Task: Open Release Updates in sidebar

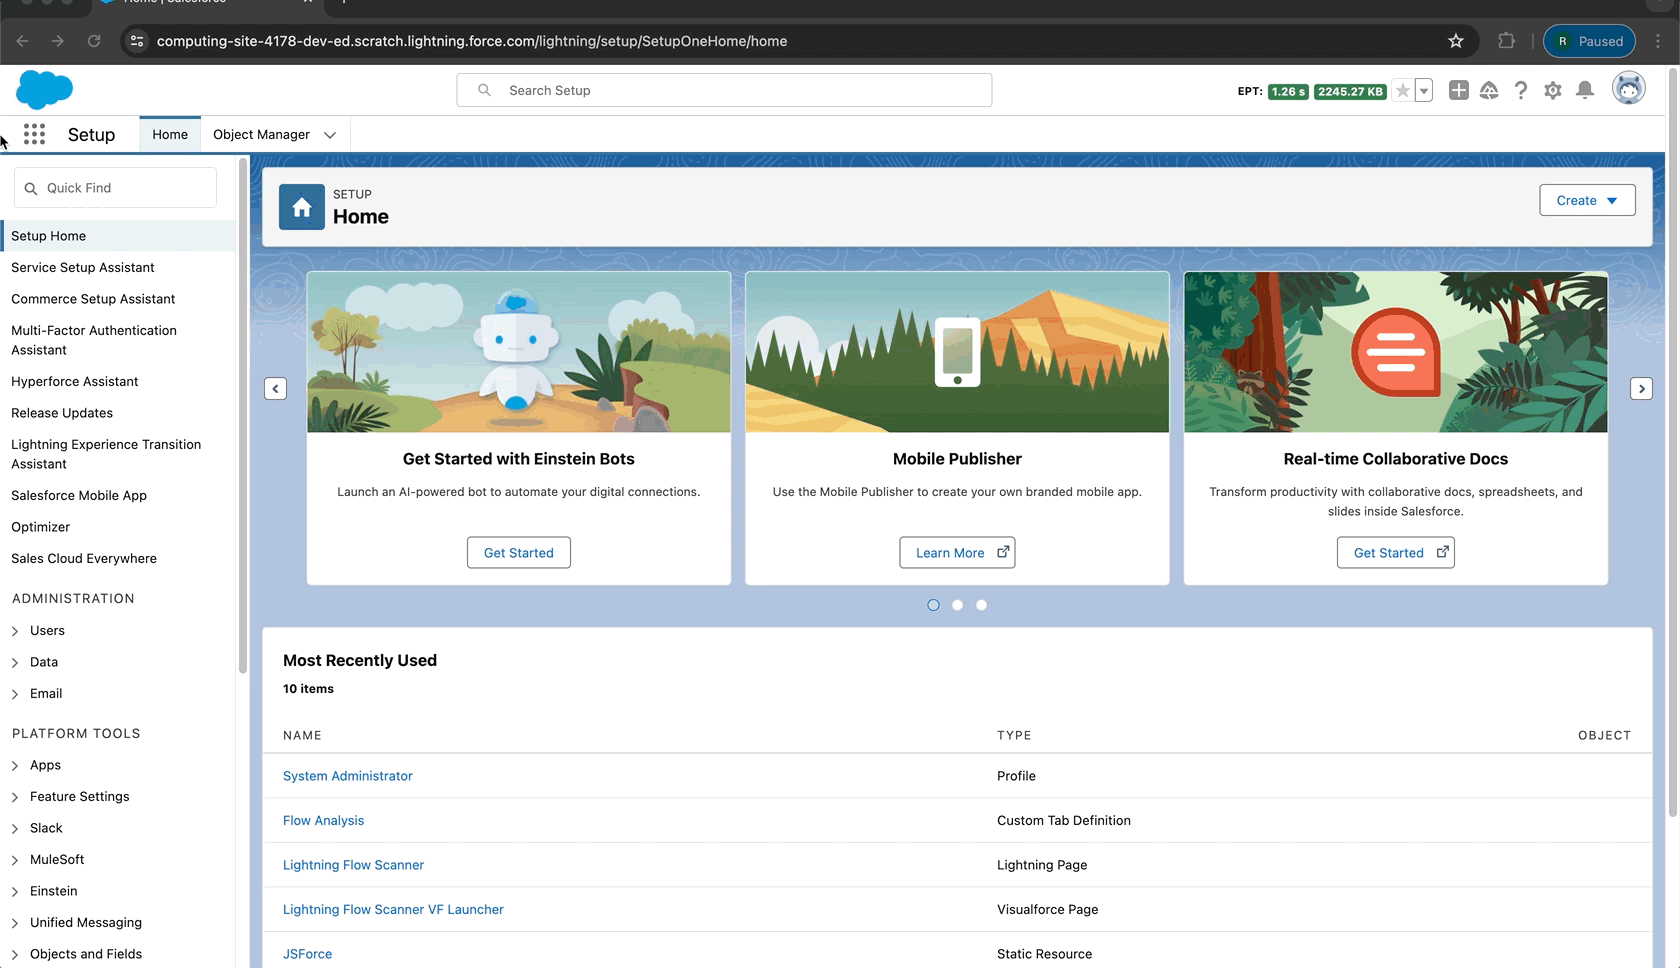Action: [x=62, y=413]
